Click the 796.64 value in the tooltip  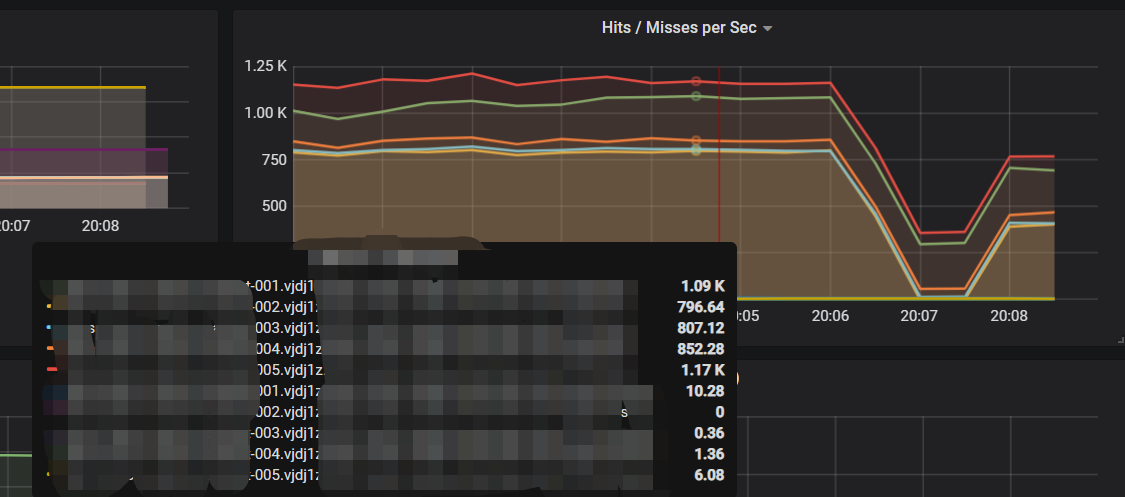coord(701,307)
